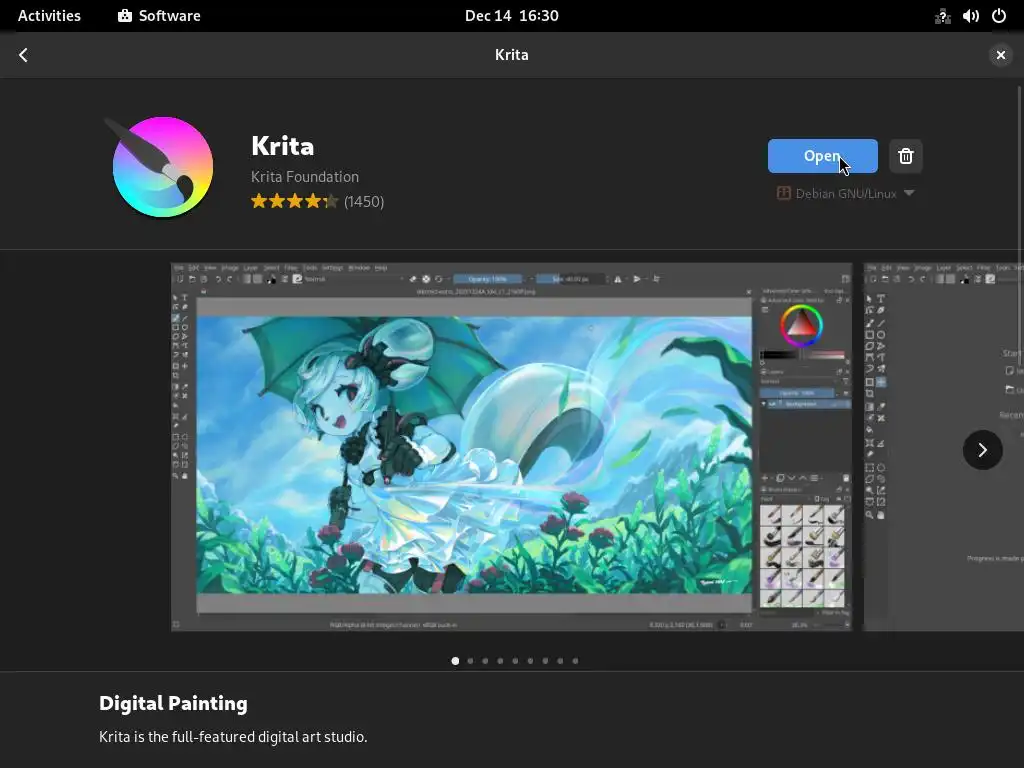1024x768 pixels.
Task: Open the Software app menu in top bar
Action: (x=159, y=16)
